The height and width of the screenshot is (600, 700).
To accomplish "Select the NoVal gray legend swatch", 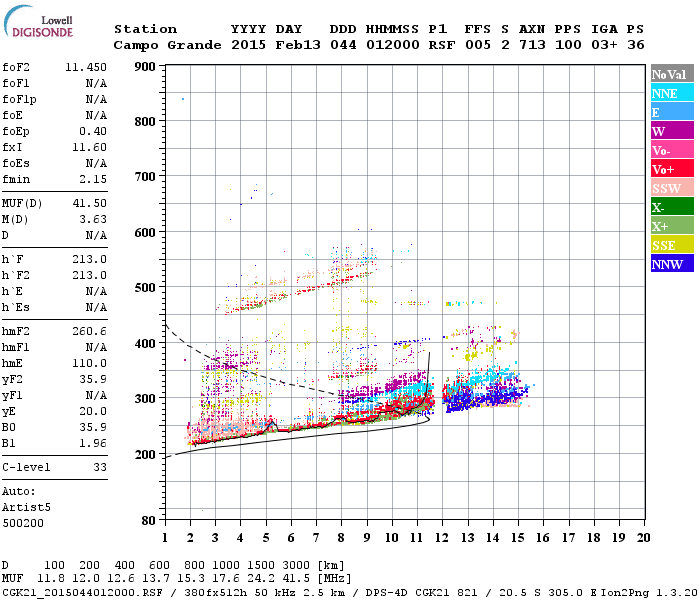I will point(672,74).
